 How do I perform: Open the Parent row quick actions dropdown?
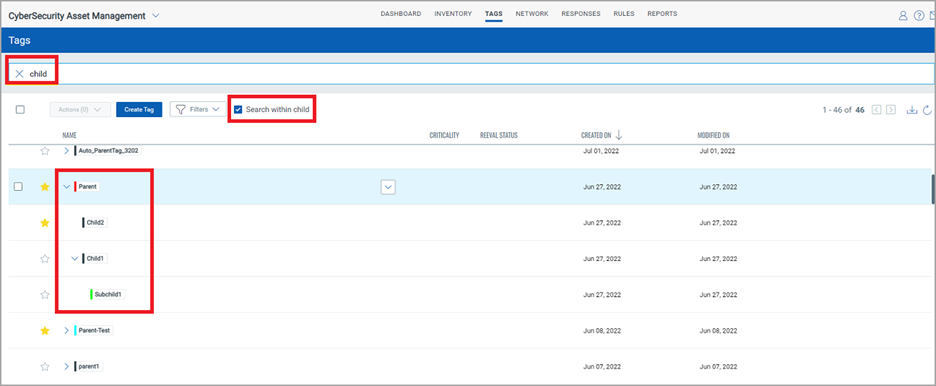(x=389, y=187)
